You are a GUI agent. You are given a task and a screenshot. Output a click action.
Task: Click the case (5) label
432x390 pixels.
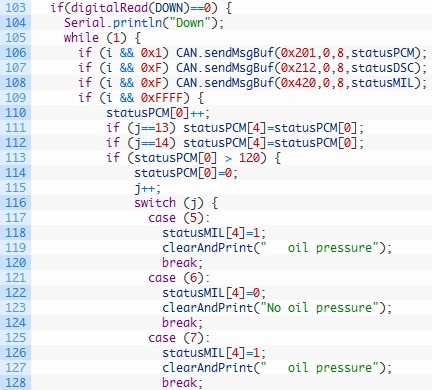(x=179, y=218)
